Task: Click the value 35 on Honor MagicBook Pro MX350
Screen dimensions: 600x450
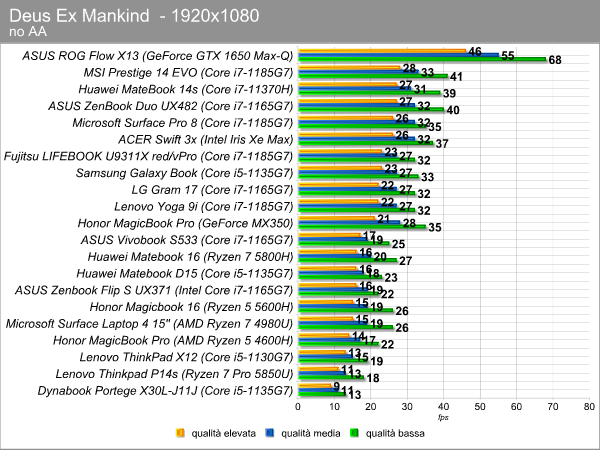Action: pyautogui.click(x=435, y=228)
